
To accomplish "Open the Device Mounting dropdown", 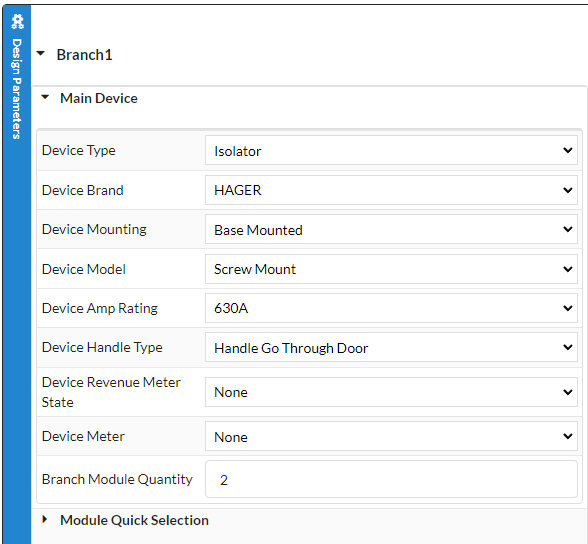I will tap(391, 229).
